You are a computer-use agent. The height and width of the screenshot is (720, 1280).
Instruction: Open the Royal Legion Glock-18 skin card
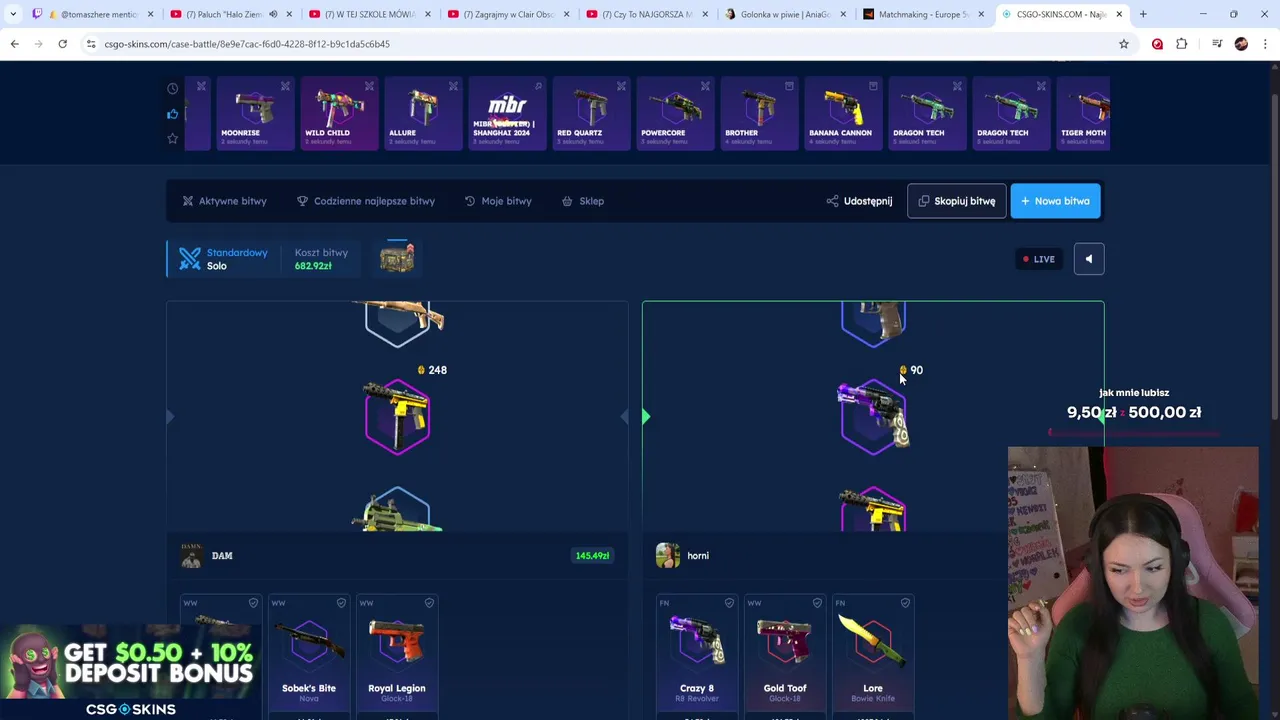tap(397, 656)
